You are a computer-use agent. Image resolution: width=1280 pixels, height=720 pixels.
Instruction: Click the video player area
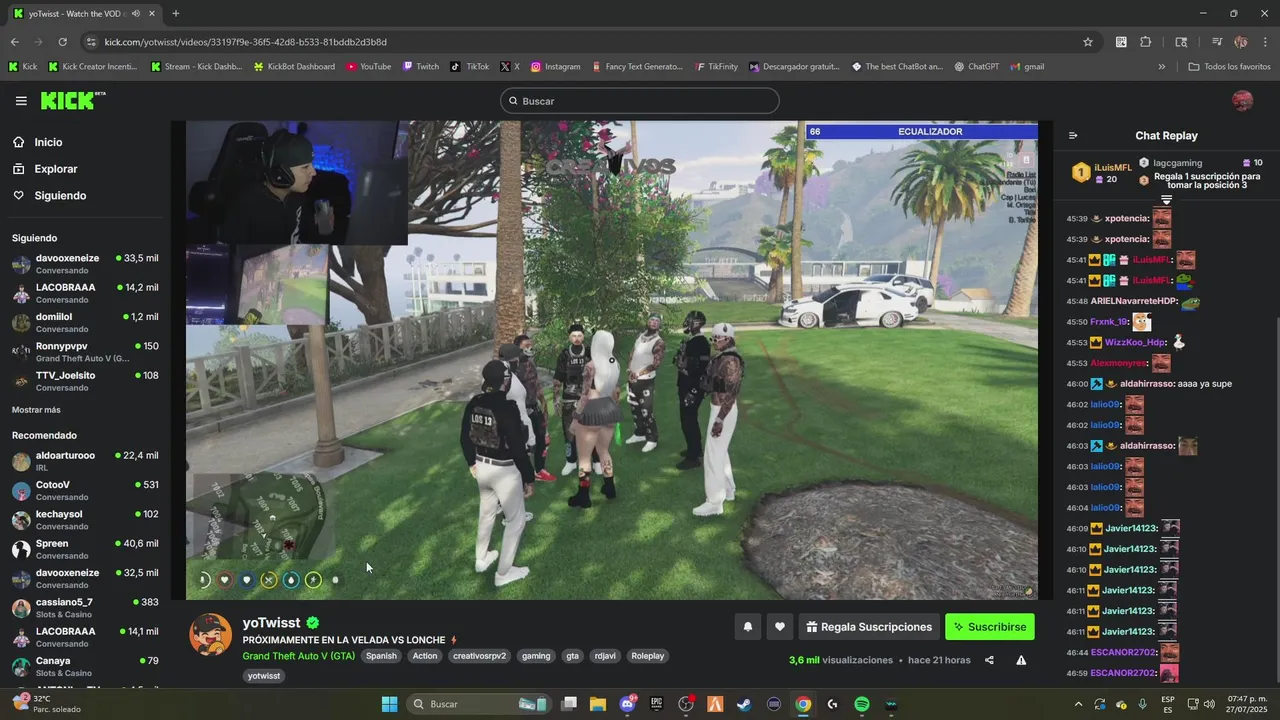point(612,360)
